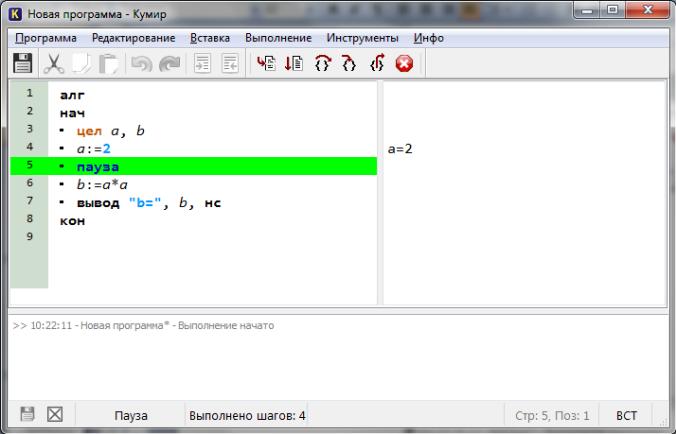Screen dimensions: 676x434
Task: Click the assignment a:=2 in editor
Action: pos(94,149)
